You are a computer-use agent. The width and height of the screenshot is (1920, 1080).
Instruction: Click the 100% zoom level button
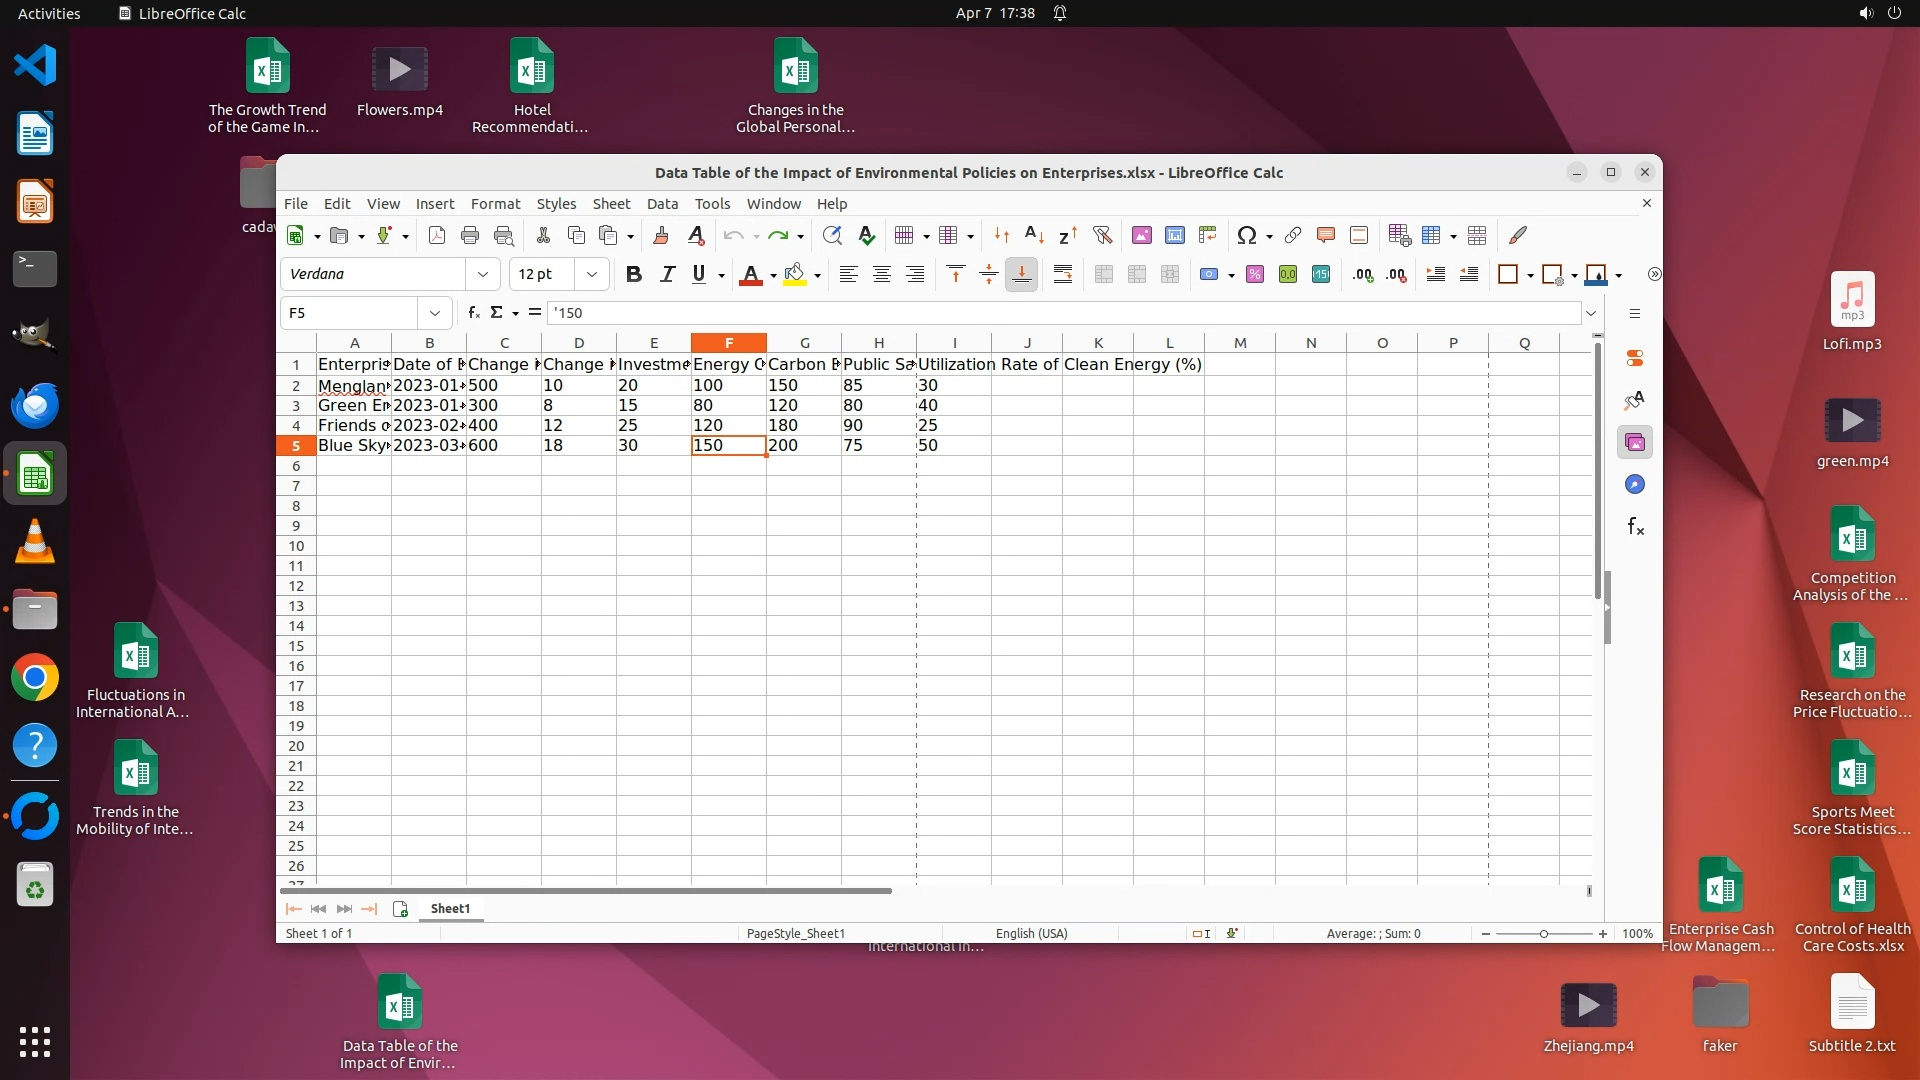coord(1637,934)
